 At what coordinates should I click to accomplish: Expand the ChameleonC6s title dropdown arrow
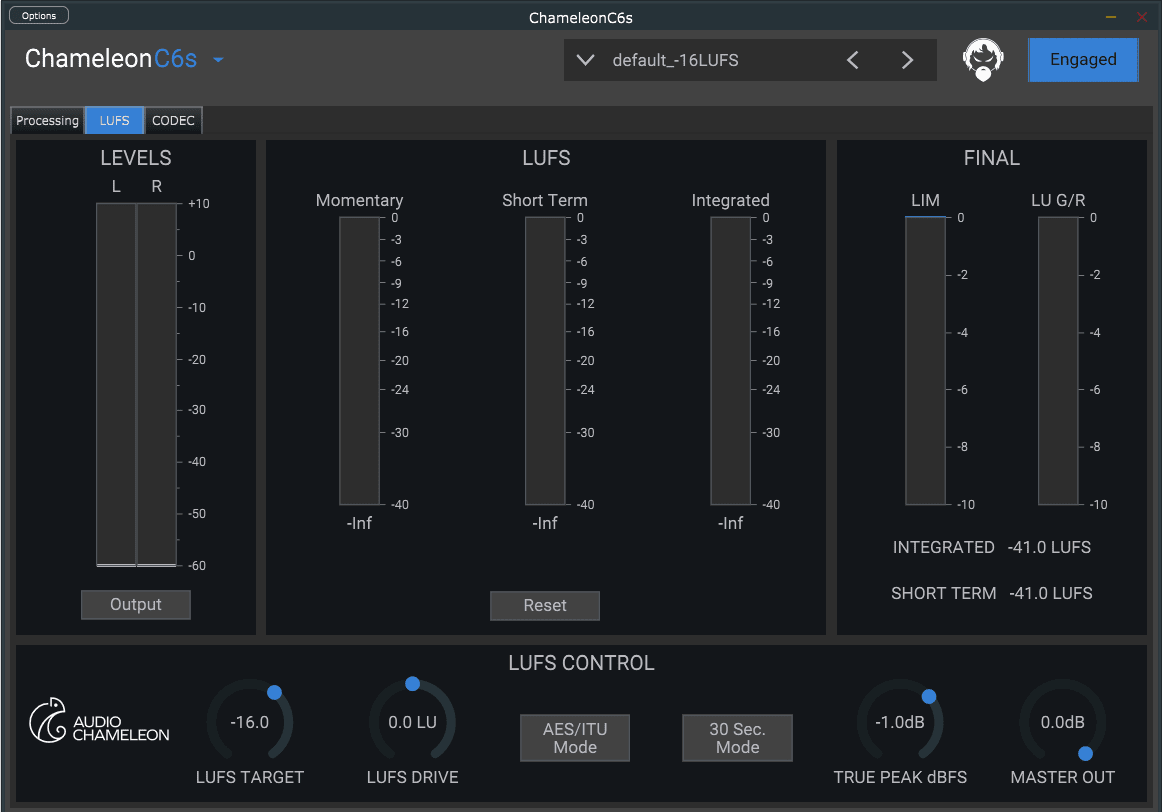218,60
